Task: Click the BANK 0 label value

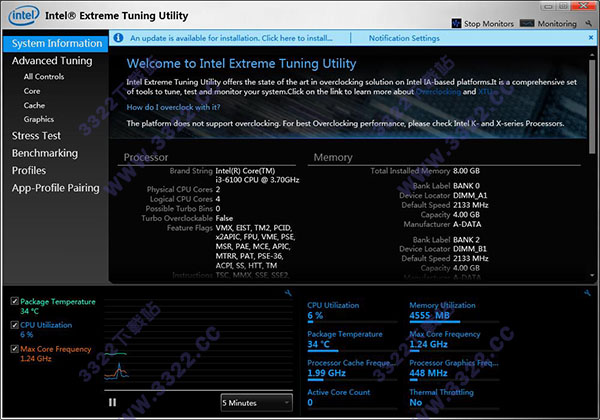Action: (466, 186)
